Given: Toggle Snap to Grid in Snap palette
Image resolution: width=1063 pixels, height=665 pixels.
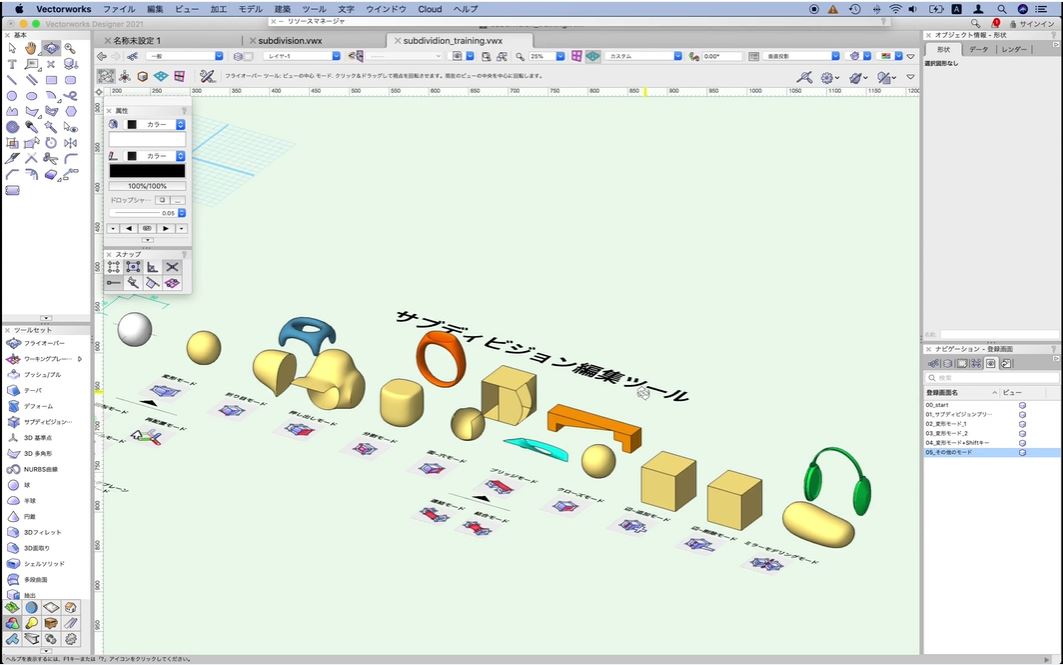Looking at the screenshot, I should pyautogui.click(x=114, y=267).
